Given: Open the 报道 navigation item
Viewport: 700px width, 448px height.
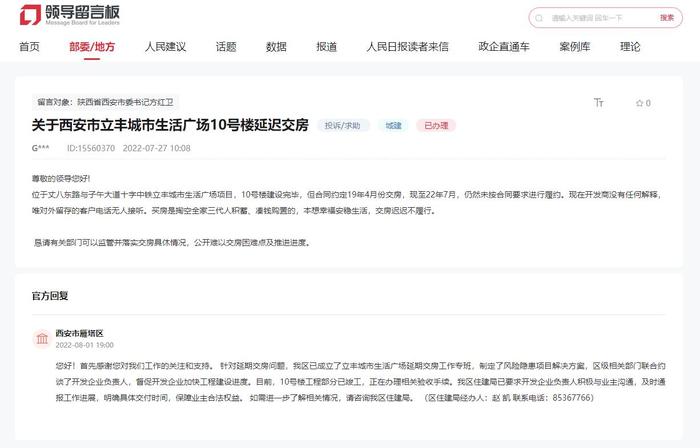Looking at the screenshot, I should coord(326,46).
